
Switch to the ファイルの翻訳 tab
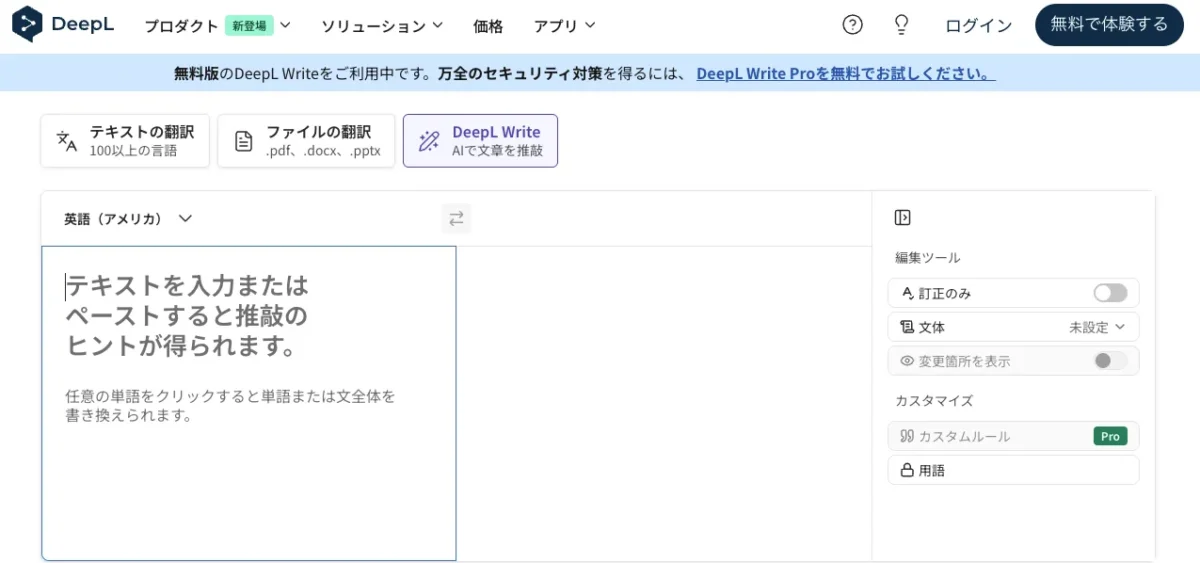coord(306,141)
